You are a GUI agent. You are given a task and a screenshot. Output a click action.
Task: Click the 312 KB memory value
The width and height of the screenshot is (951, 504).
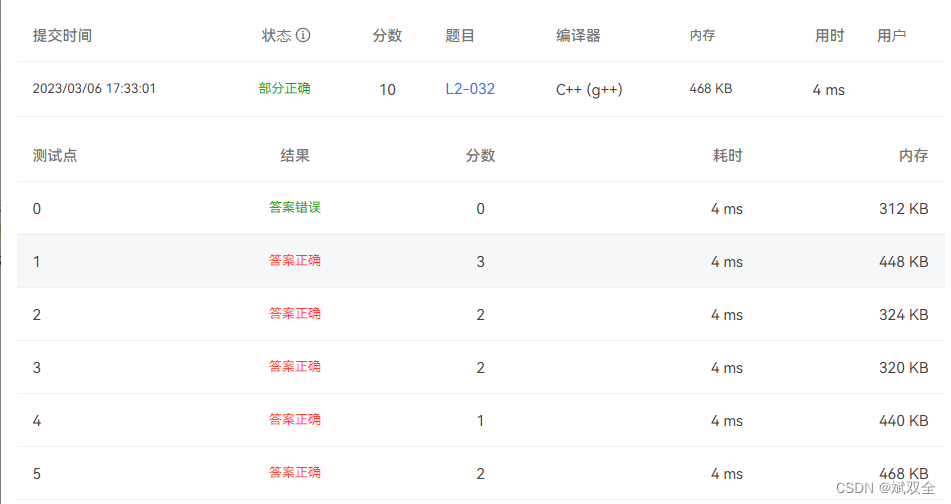(x=904, y=209)
